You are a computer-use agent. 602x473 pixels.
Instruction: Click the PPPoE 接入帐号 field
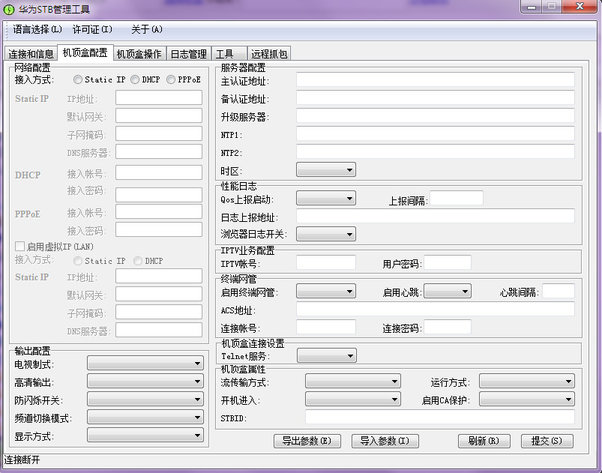coord(159,212)
